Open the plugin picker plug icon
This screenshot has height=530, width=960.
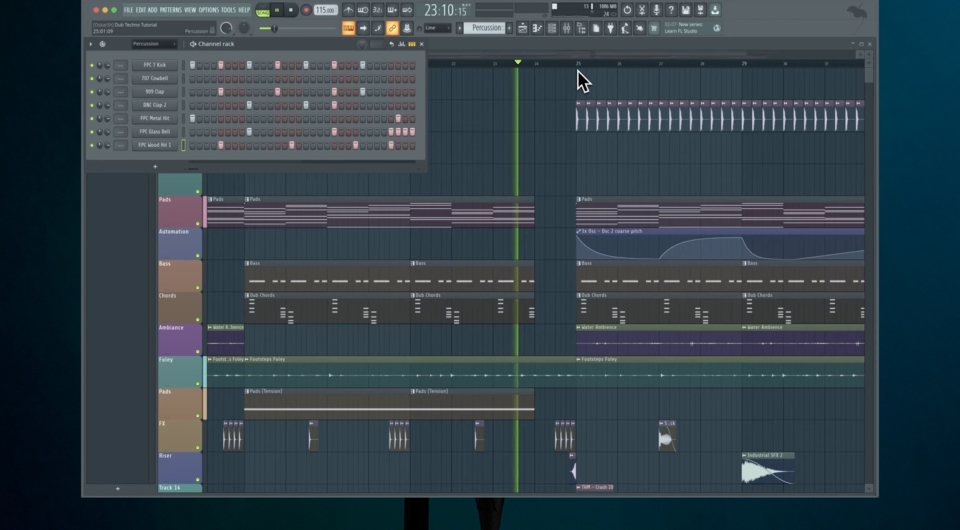point(610,28)
